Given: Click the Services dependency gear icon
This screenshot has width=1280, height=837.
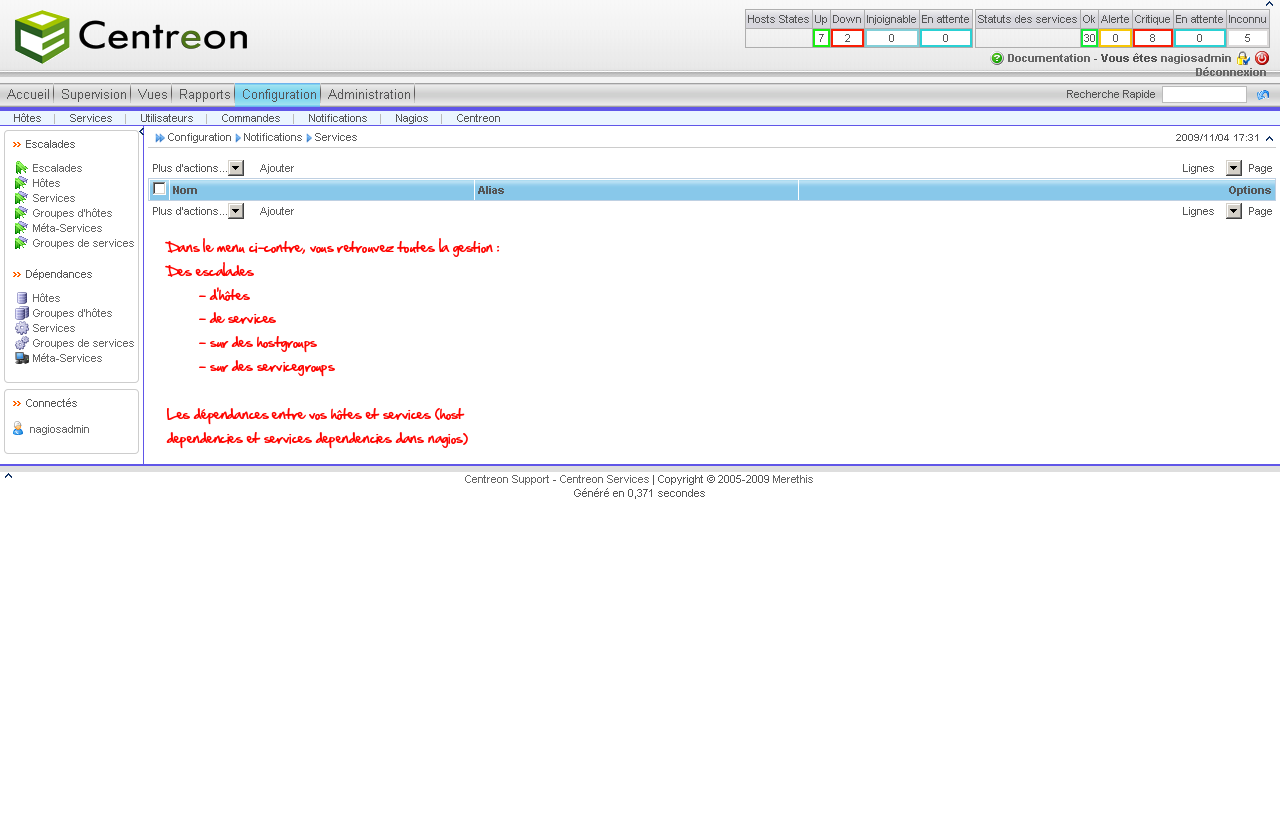Looking at the screenshot, I should pyautogui.click(x=21, y=328).
